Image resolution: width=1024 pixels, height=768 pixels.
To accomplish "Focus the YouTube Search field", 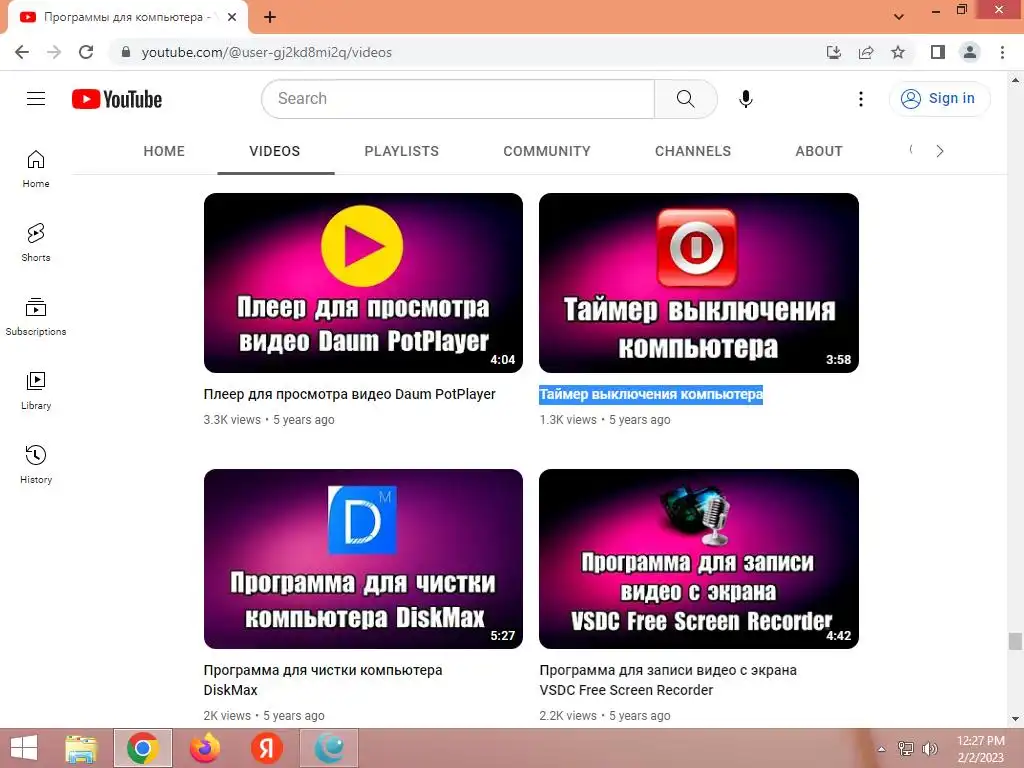I will tap(458, 99).
